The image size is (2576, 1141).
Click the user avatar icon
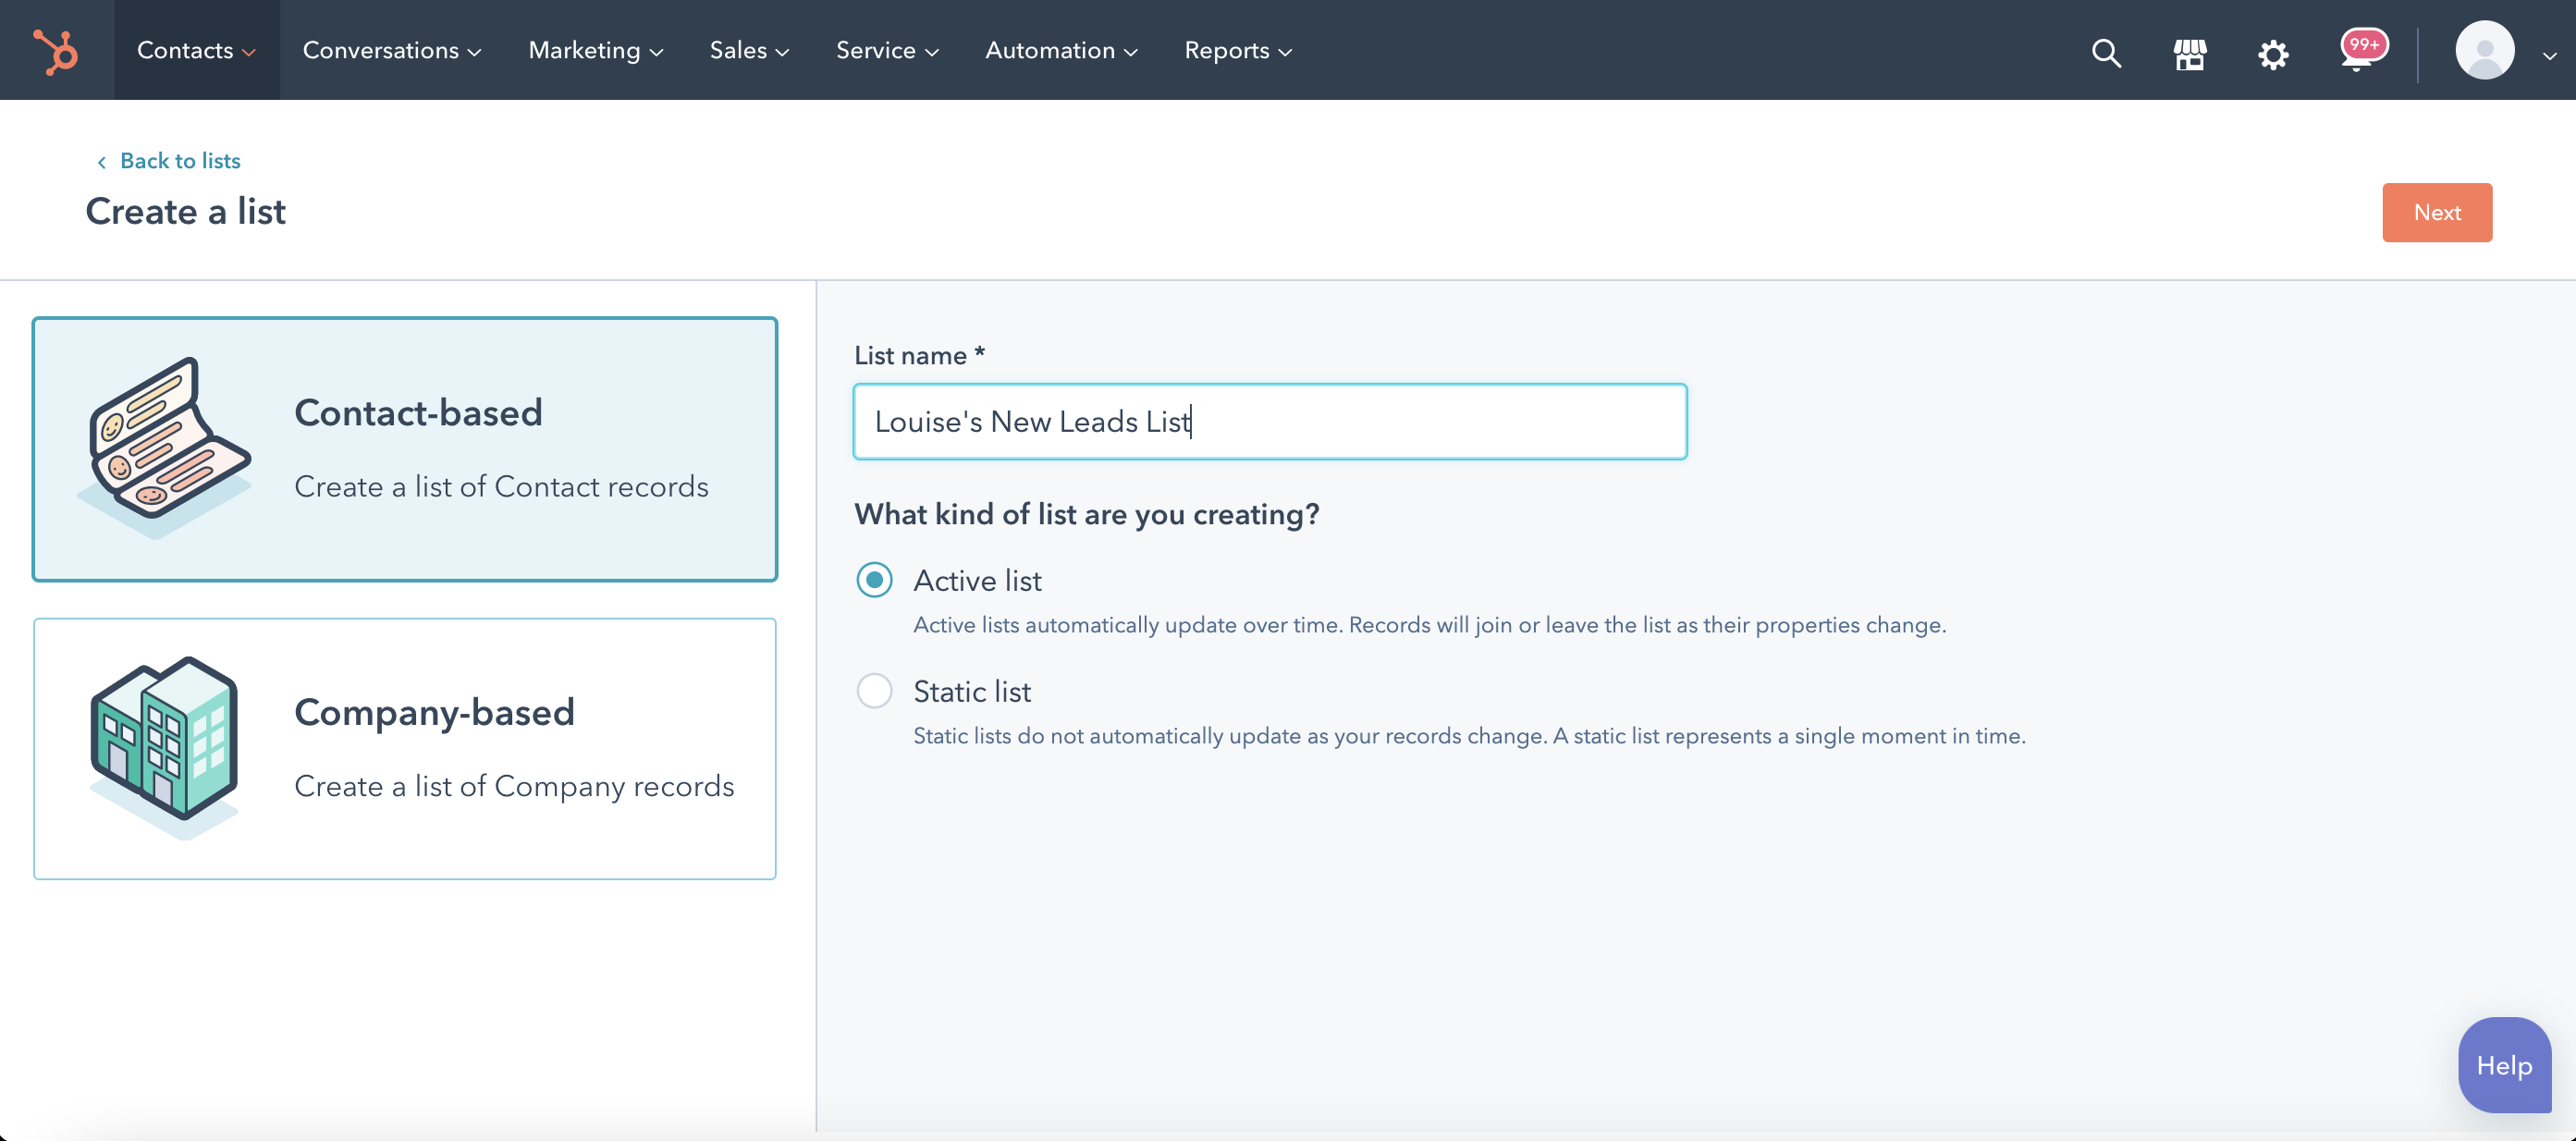[x=2485, y=50]
